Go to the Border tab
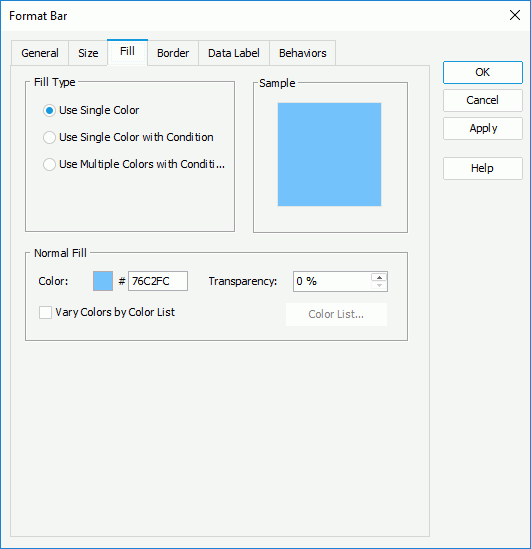This screenshot has height=549, width=531. (x=173, y=53)
